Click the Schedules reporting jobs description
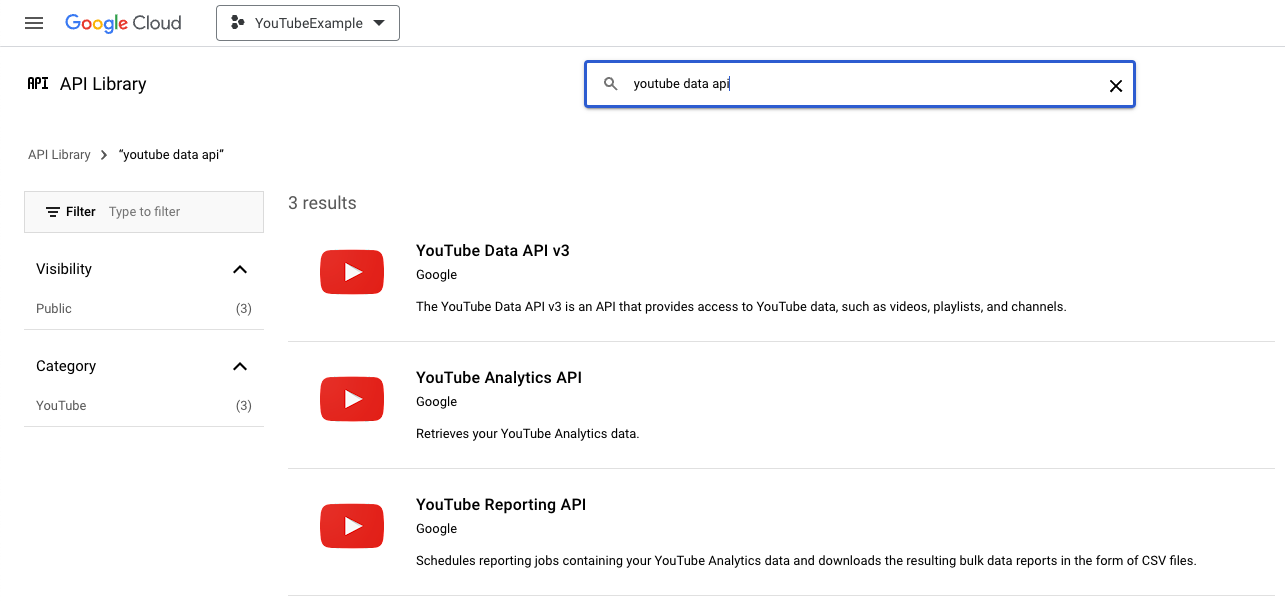Viewport: 1285px width, 605px height. click(x=806, y=561)
